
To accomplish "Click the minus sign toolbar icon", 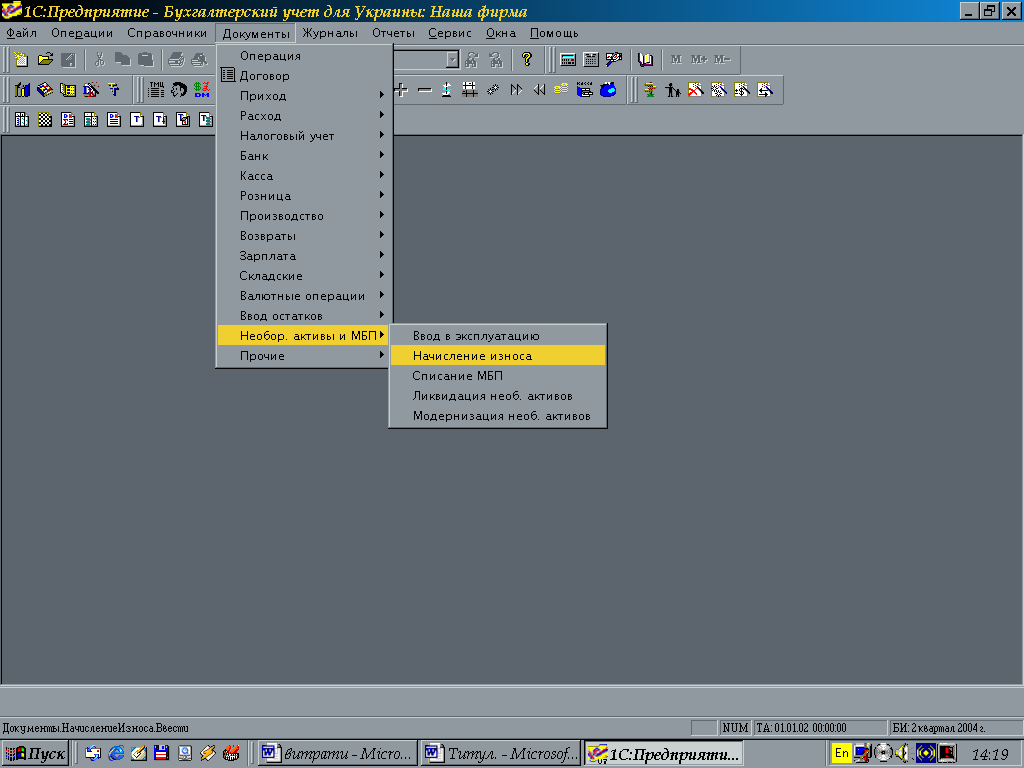I will pyautogui.click(x=424, y=89).
